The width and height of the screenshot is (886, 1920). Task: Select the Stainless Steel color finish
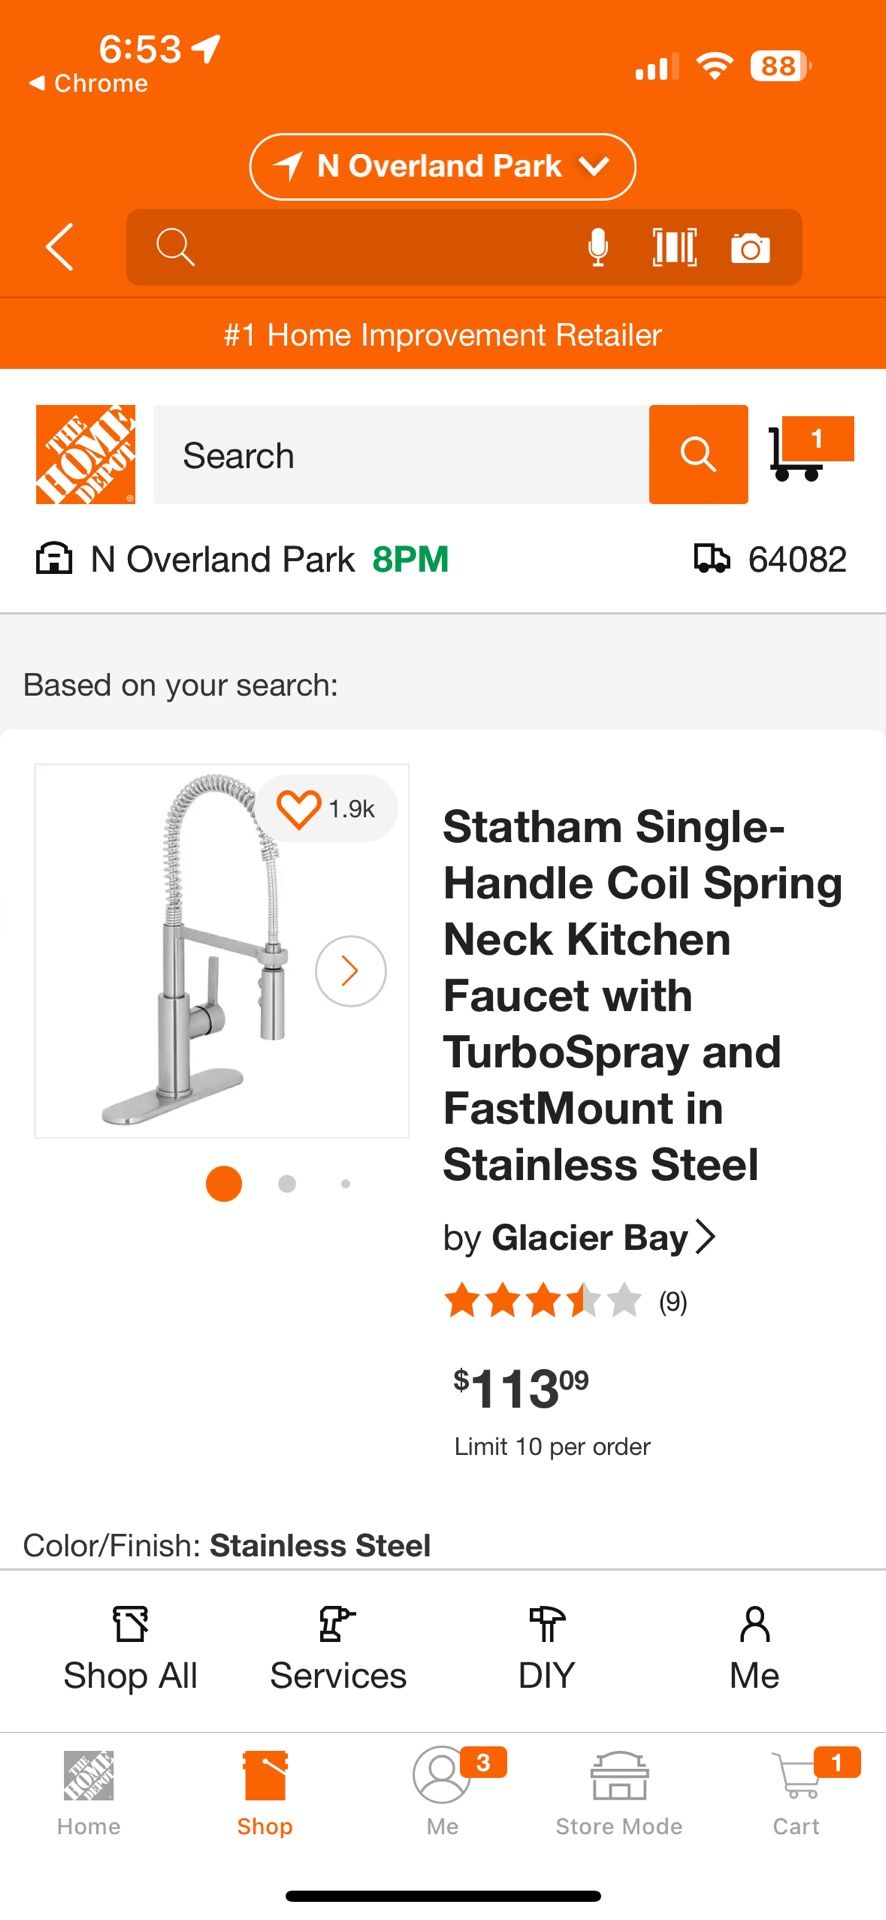[x=320, y=1545]
